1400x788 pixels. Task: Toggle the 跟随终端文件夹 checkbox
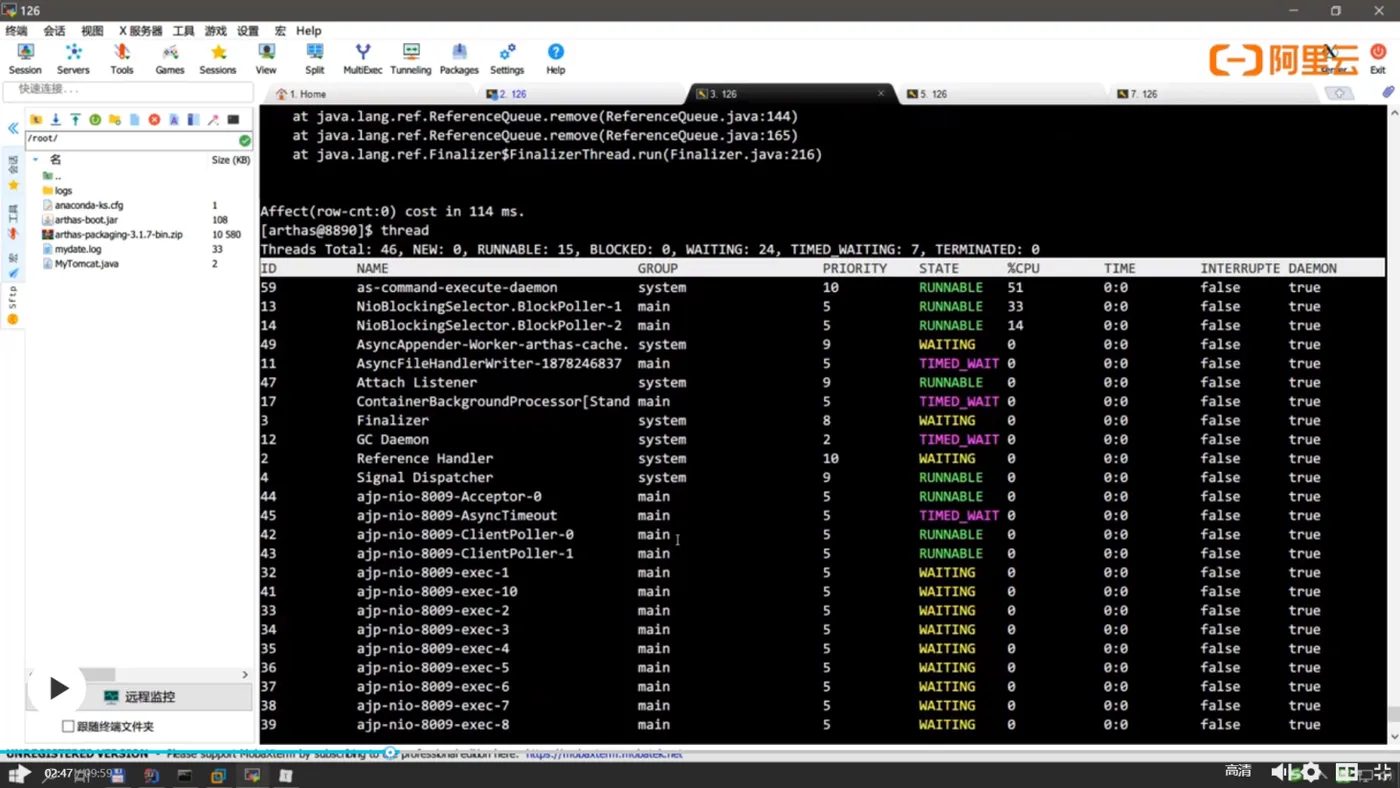[68, 726]
